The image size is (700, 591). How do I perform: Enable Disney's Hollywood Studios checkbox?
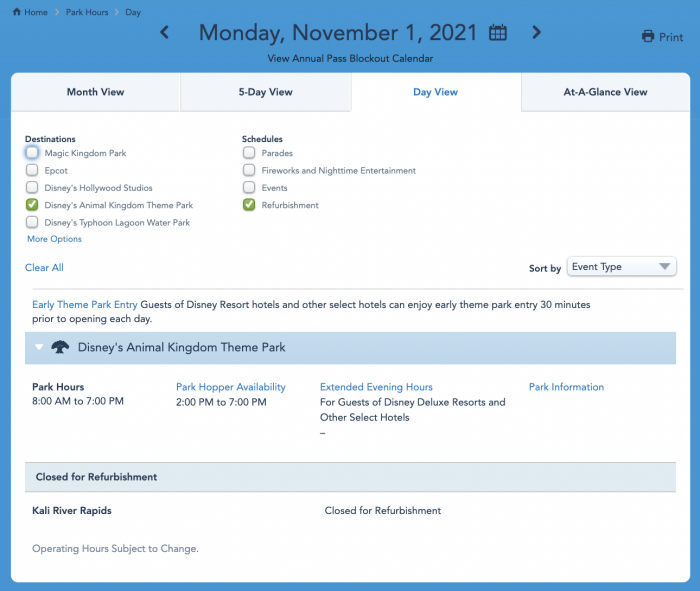(x=32, y=187)
